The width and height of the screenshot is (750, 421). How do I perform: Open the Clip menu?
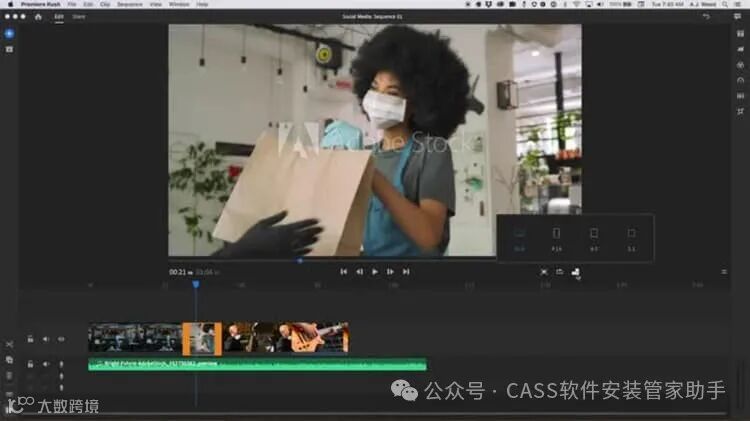coord(105,4)
